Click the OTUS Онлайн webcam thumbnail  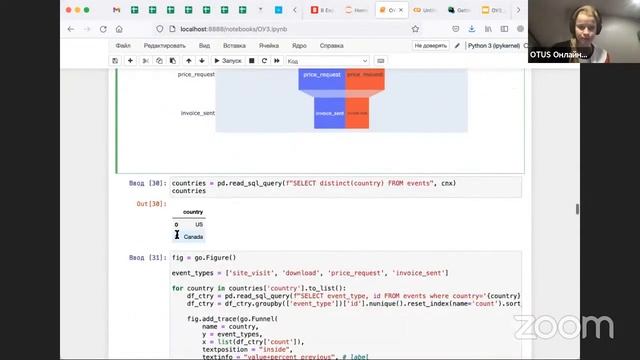(584, 31)
